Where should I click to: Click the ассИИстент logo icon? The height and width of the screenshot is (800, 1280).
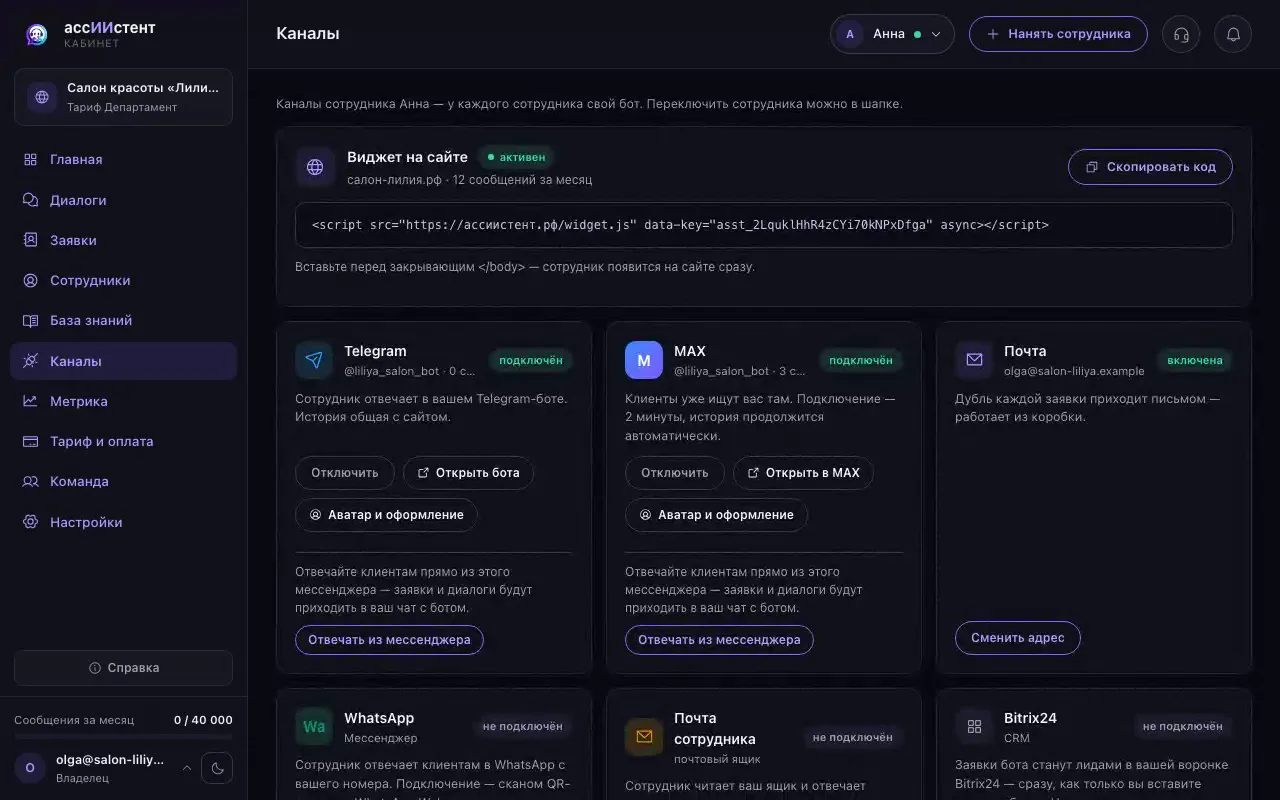tap(37, 35)
